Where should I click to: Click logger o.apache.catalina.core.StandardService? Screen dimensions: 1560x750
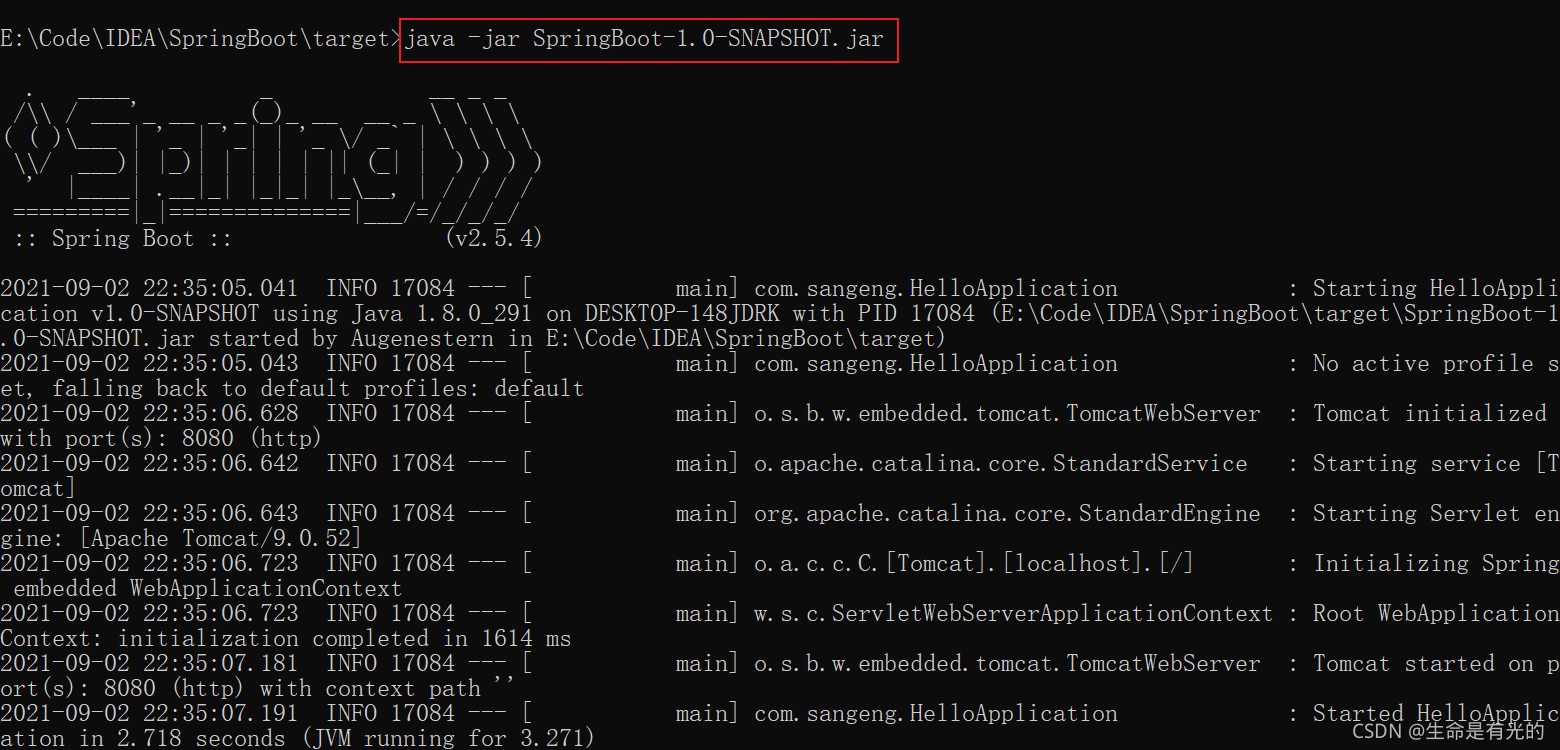1001,464
